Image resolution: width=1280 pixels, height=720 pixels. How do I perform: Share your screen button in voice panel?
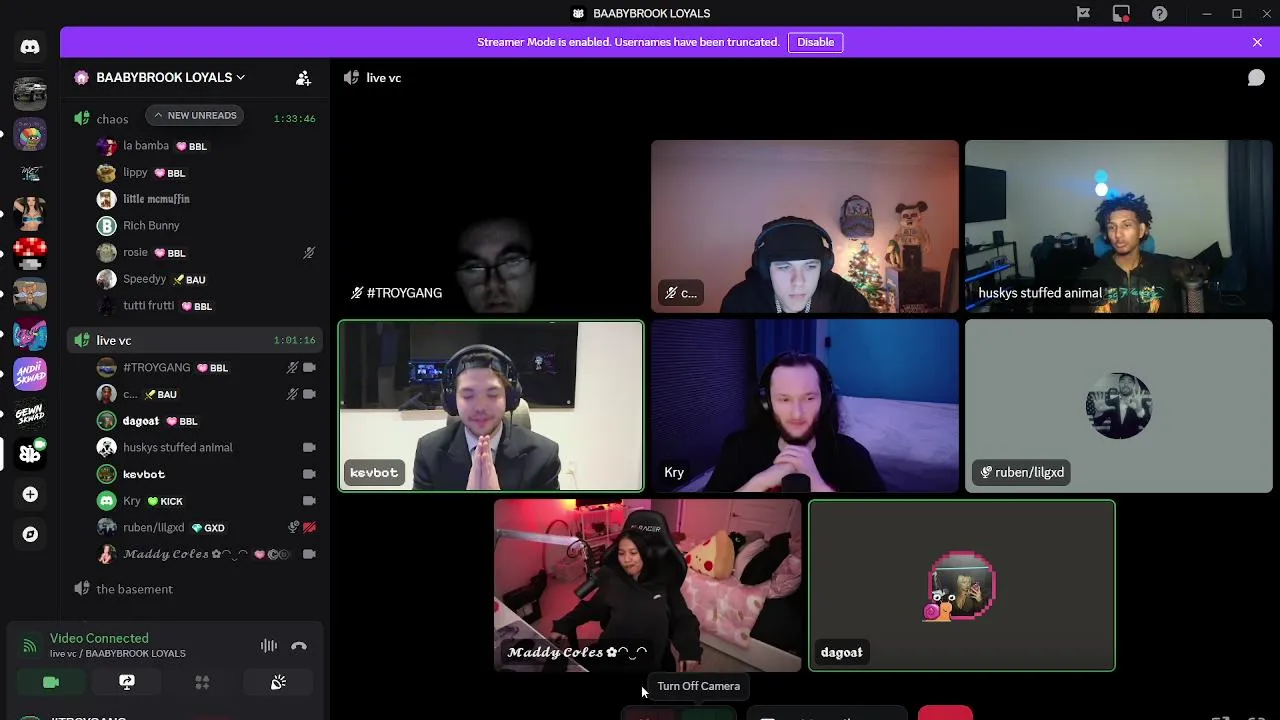127,682
